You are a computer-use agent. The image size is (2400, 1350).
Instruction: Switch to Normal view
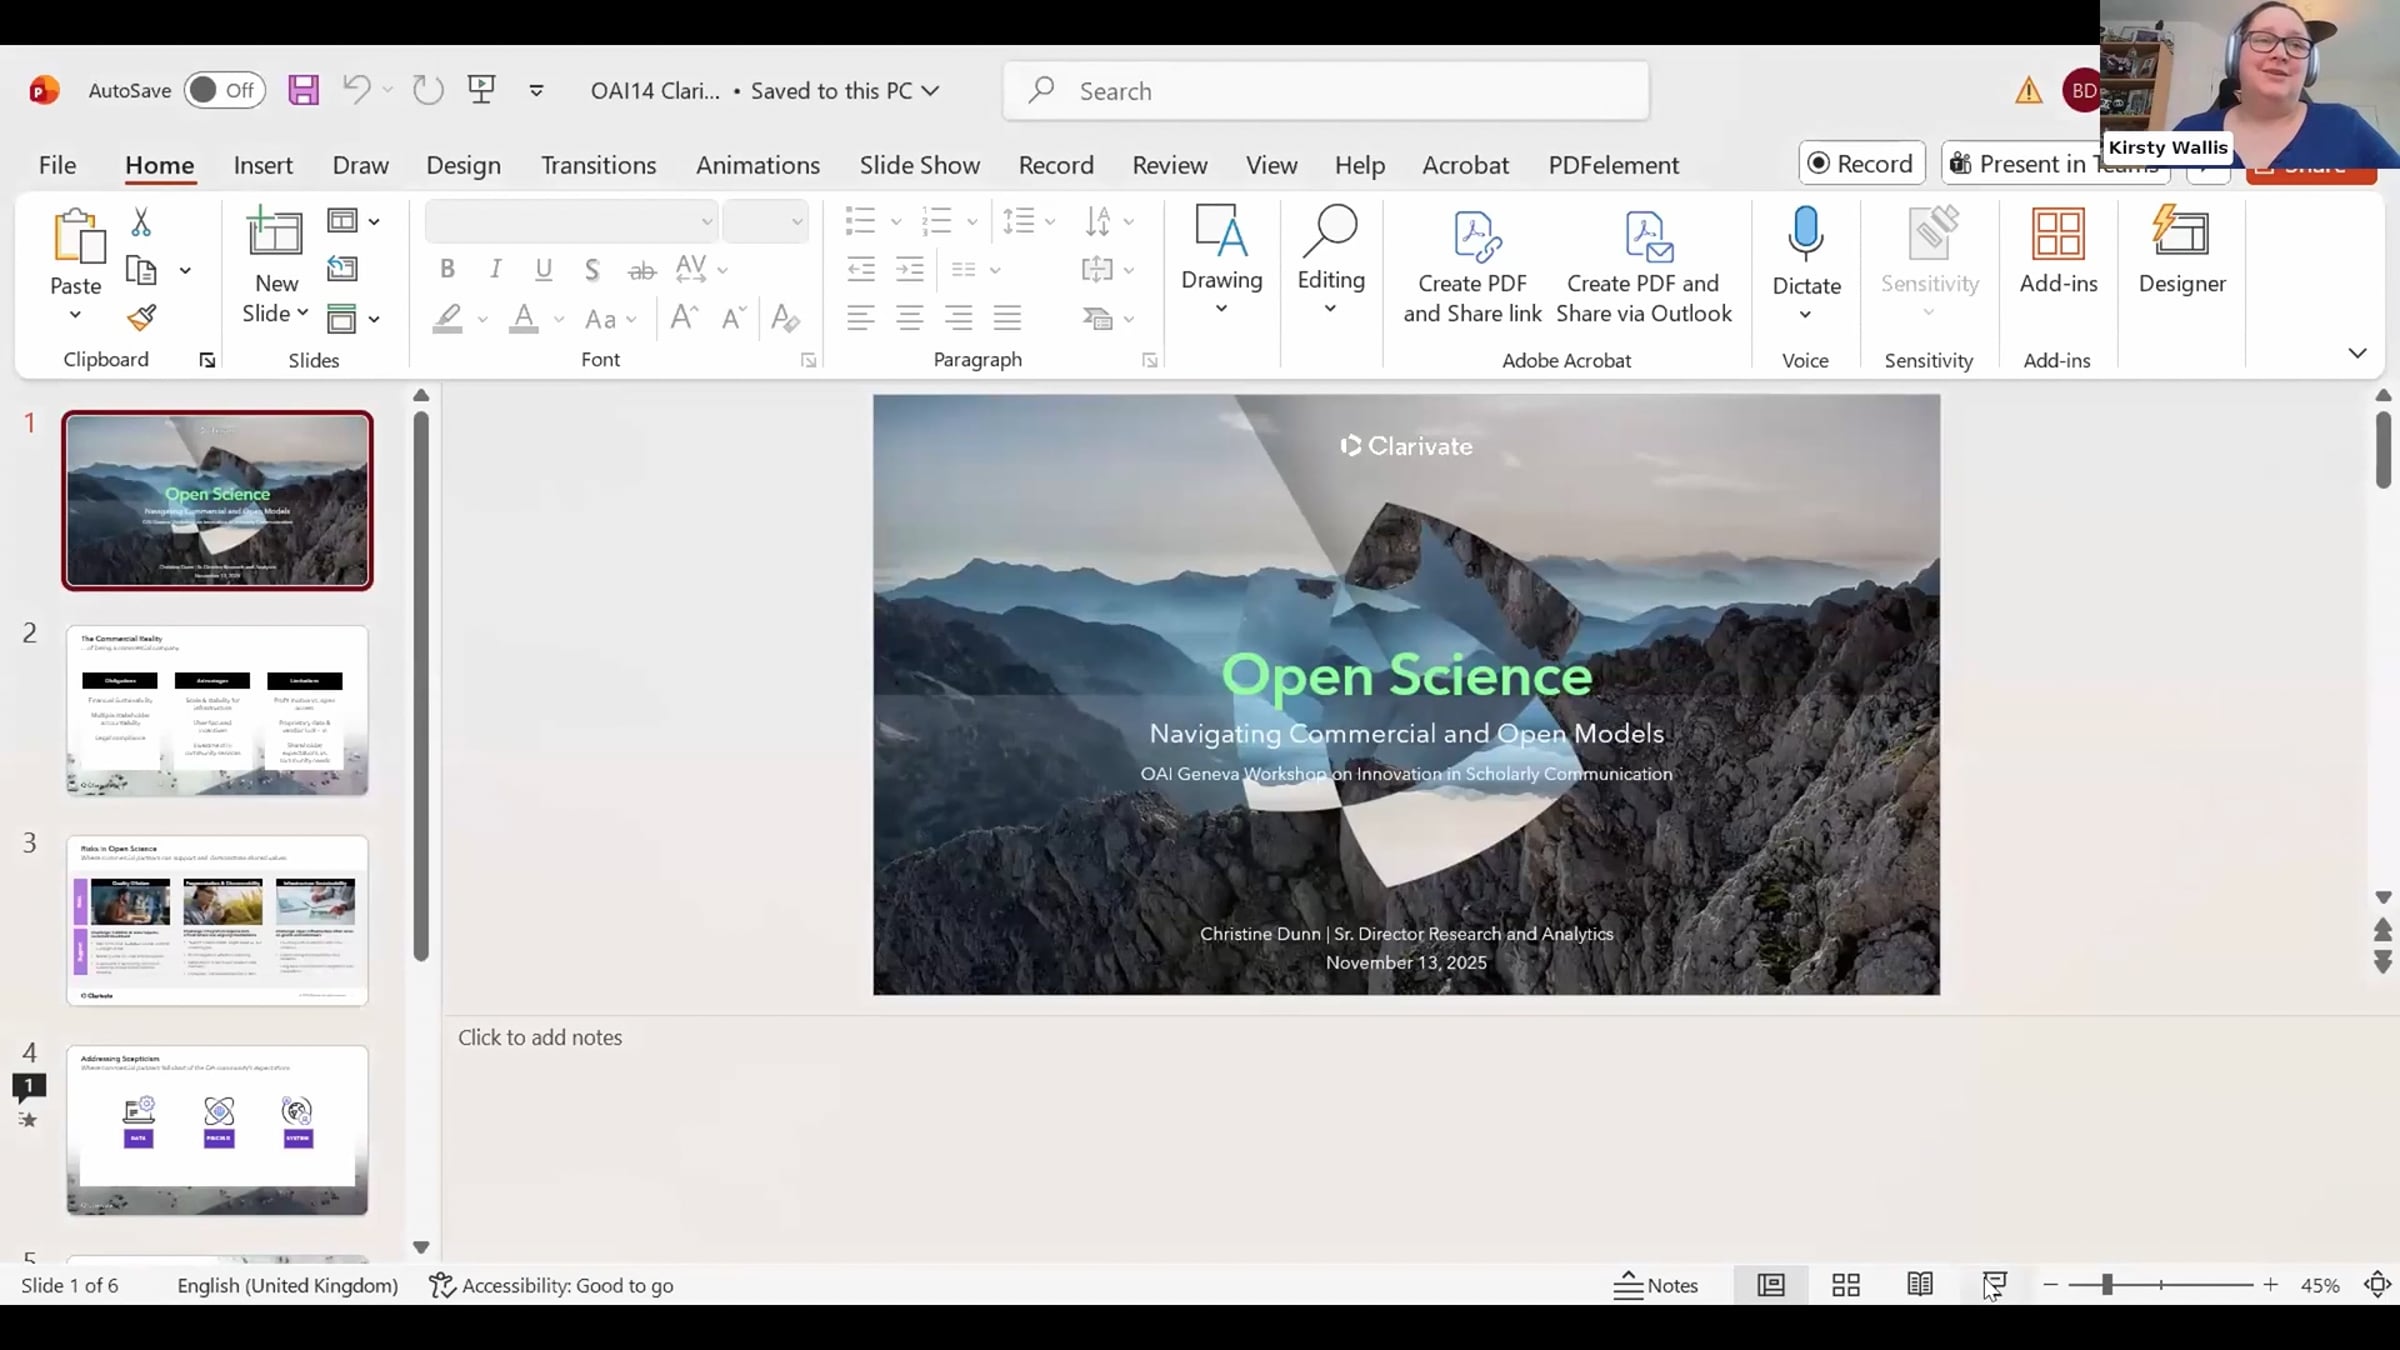[1771, 1285]
